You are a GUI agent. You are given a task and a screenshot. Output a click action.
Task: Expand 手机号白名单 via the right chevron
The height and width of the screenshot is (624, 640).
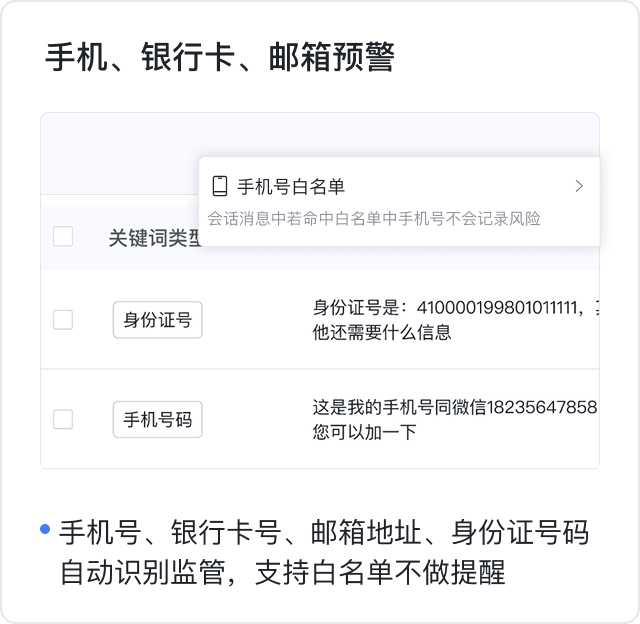coord(579,186)
